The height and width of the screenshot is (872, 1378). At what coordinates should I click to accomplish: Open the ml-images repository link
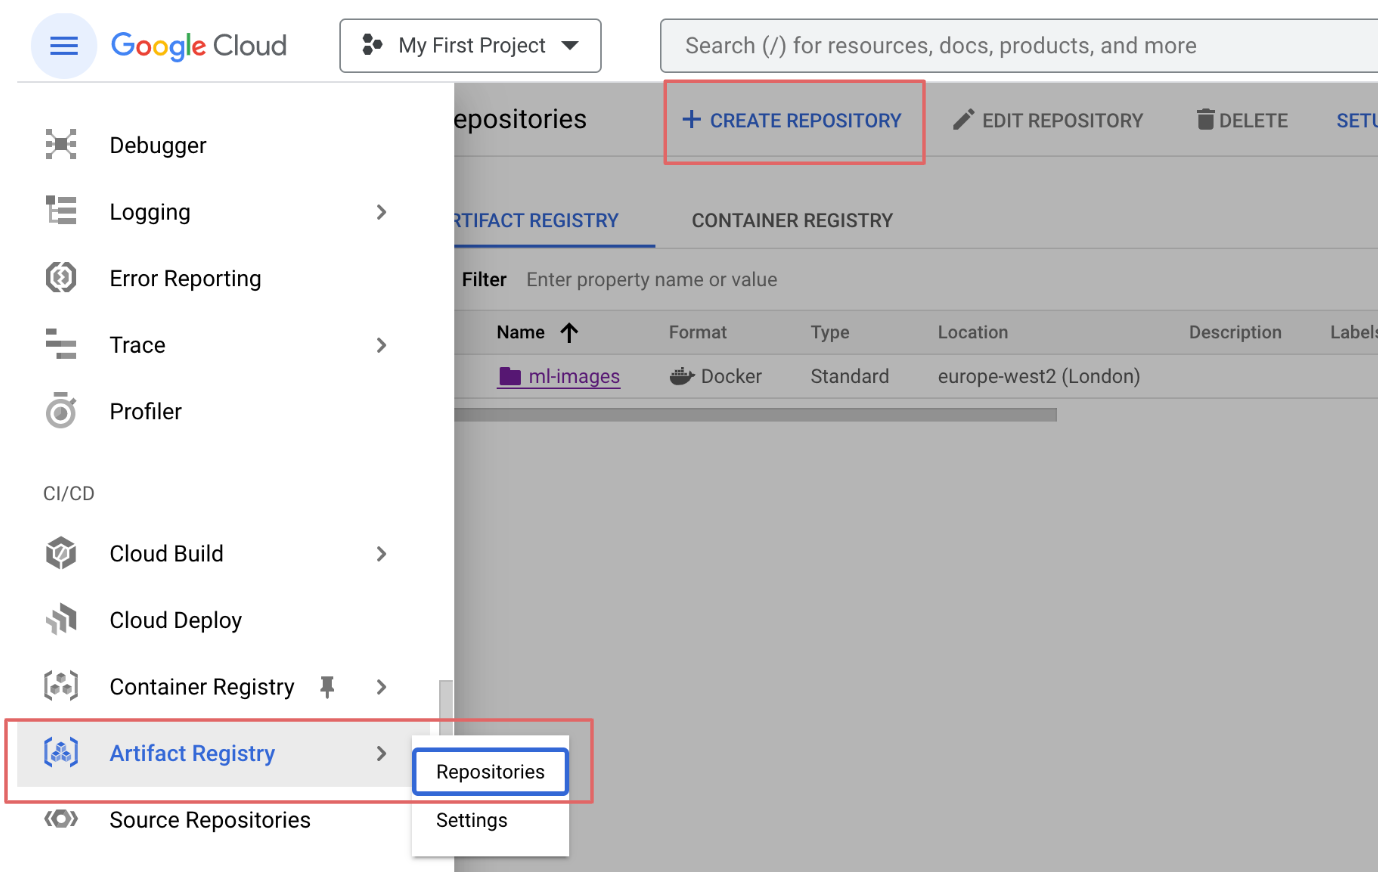pyautogui.click(x=573, y=377)
